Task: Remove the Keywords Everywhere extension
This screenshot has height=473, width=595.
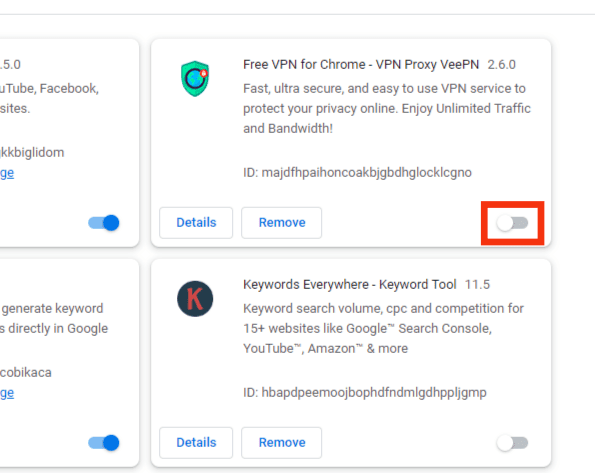Action: tap(282, 443)
